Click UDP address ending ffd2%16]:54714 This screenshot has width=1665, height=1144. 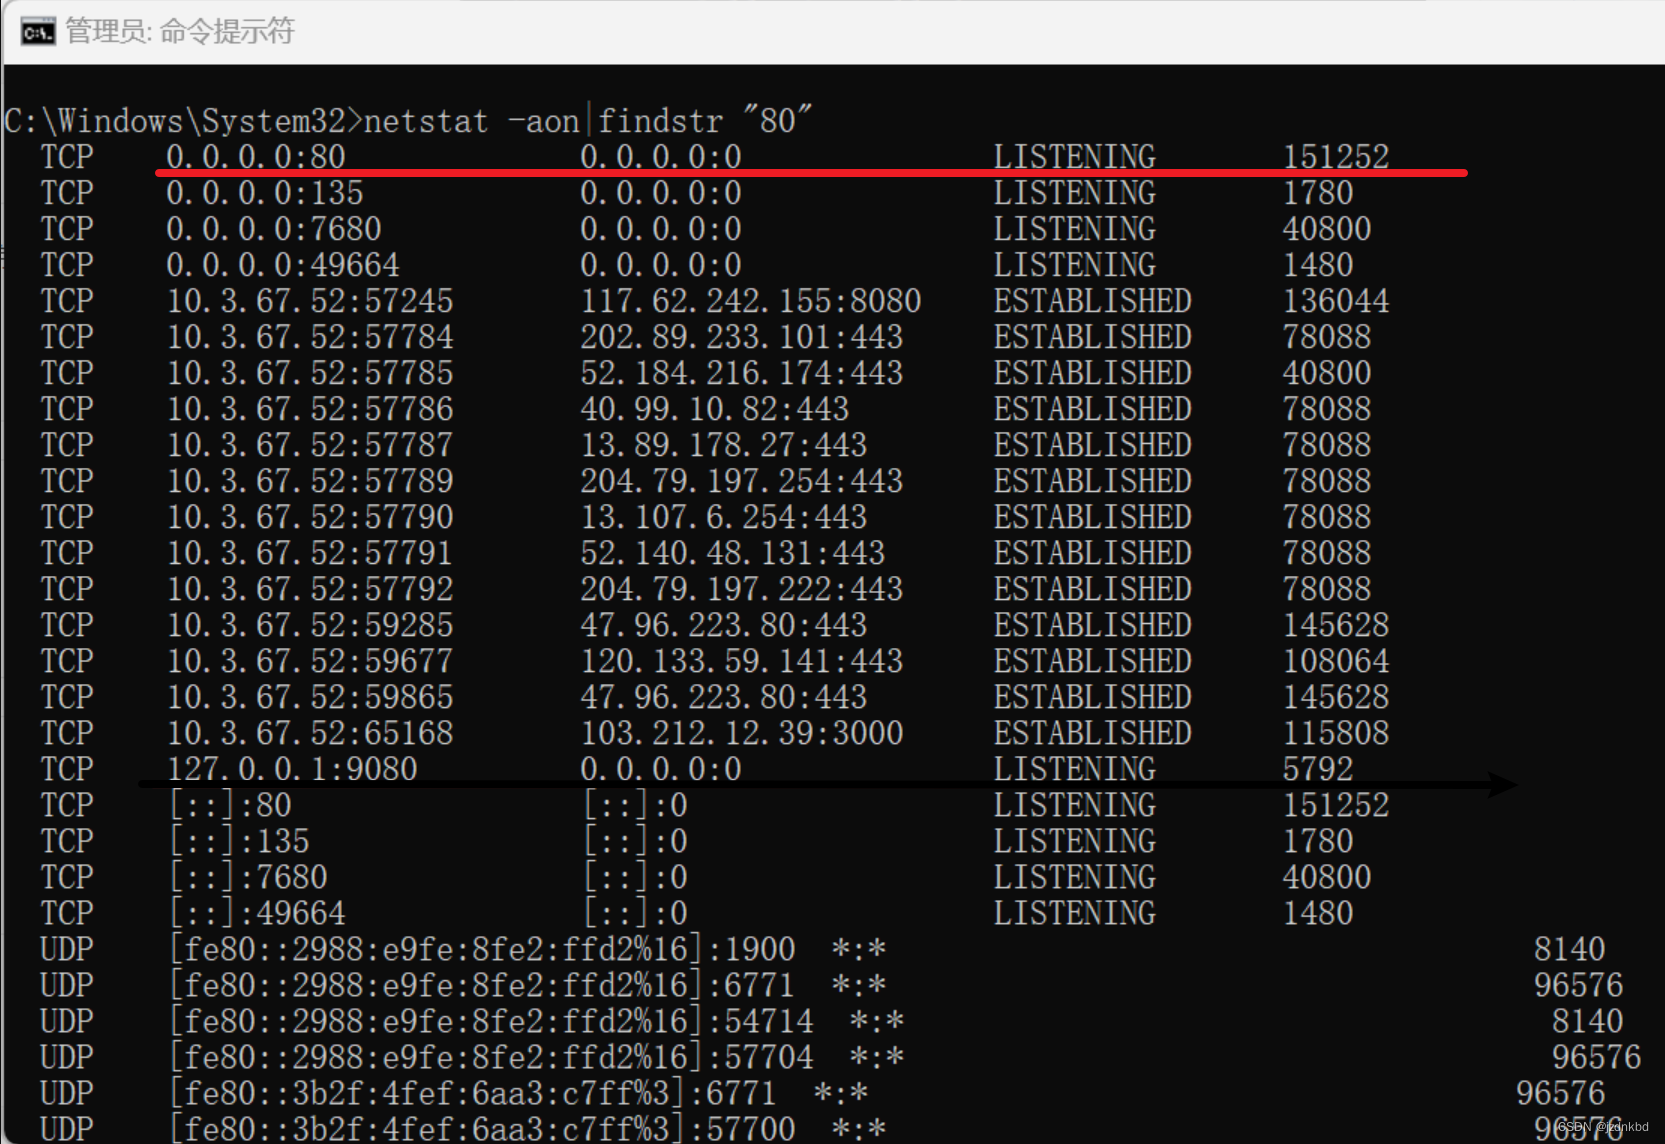492,1021
